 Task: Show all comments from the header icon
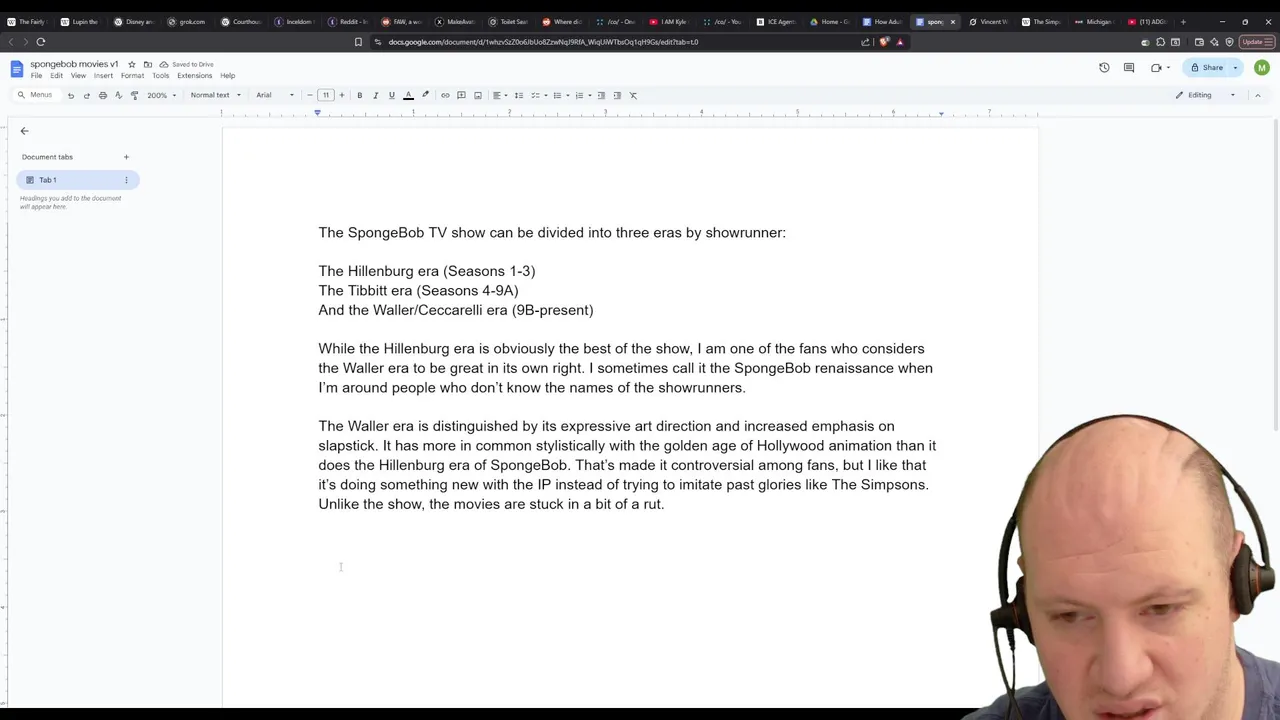(1129, 67)
